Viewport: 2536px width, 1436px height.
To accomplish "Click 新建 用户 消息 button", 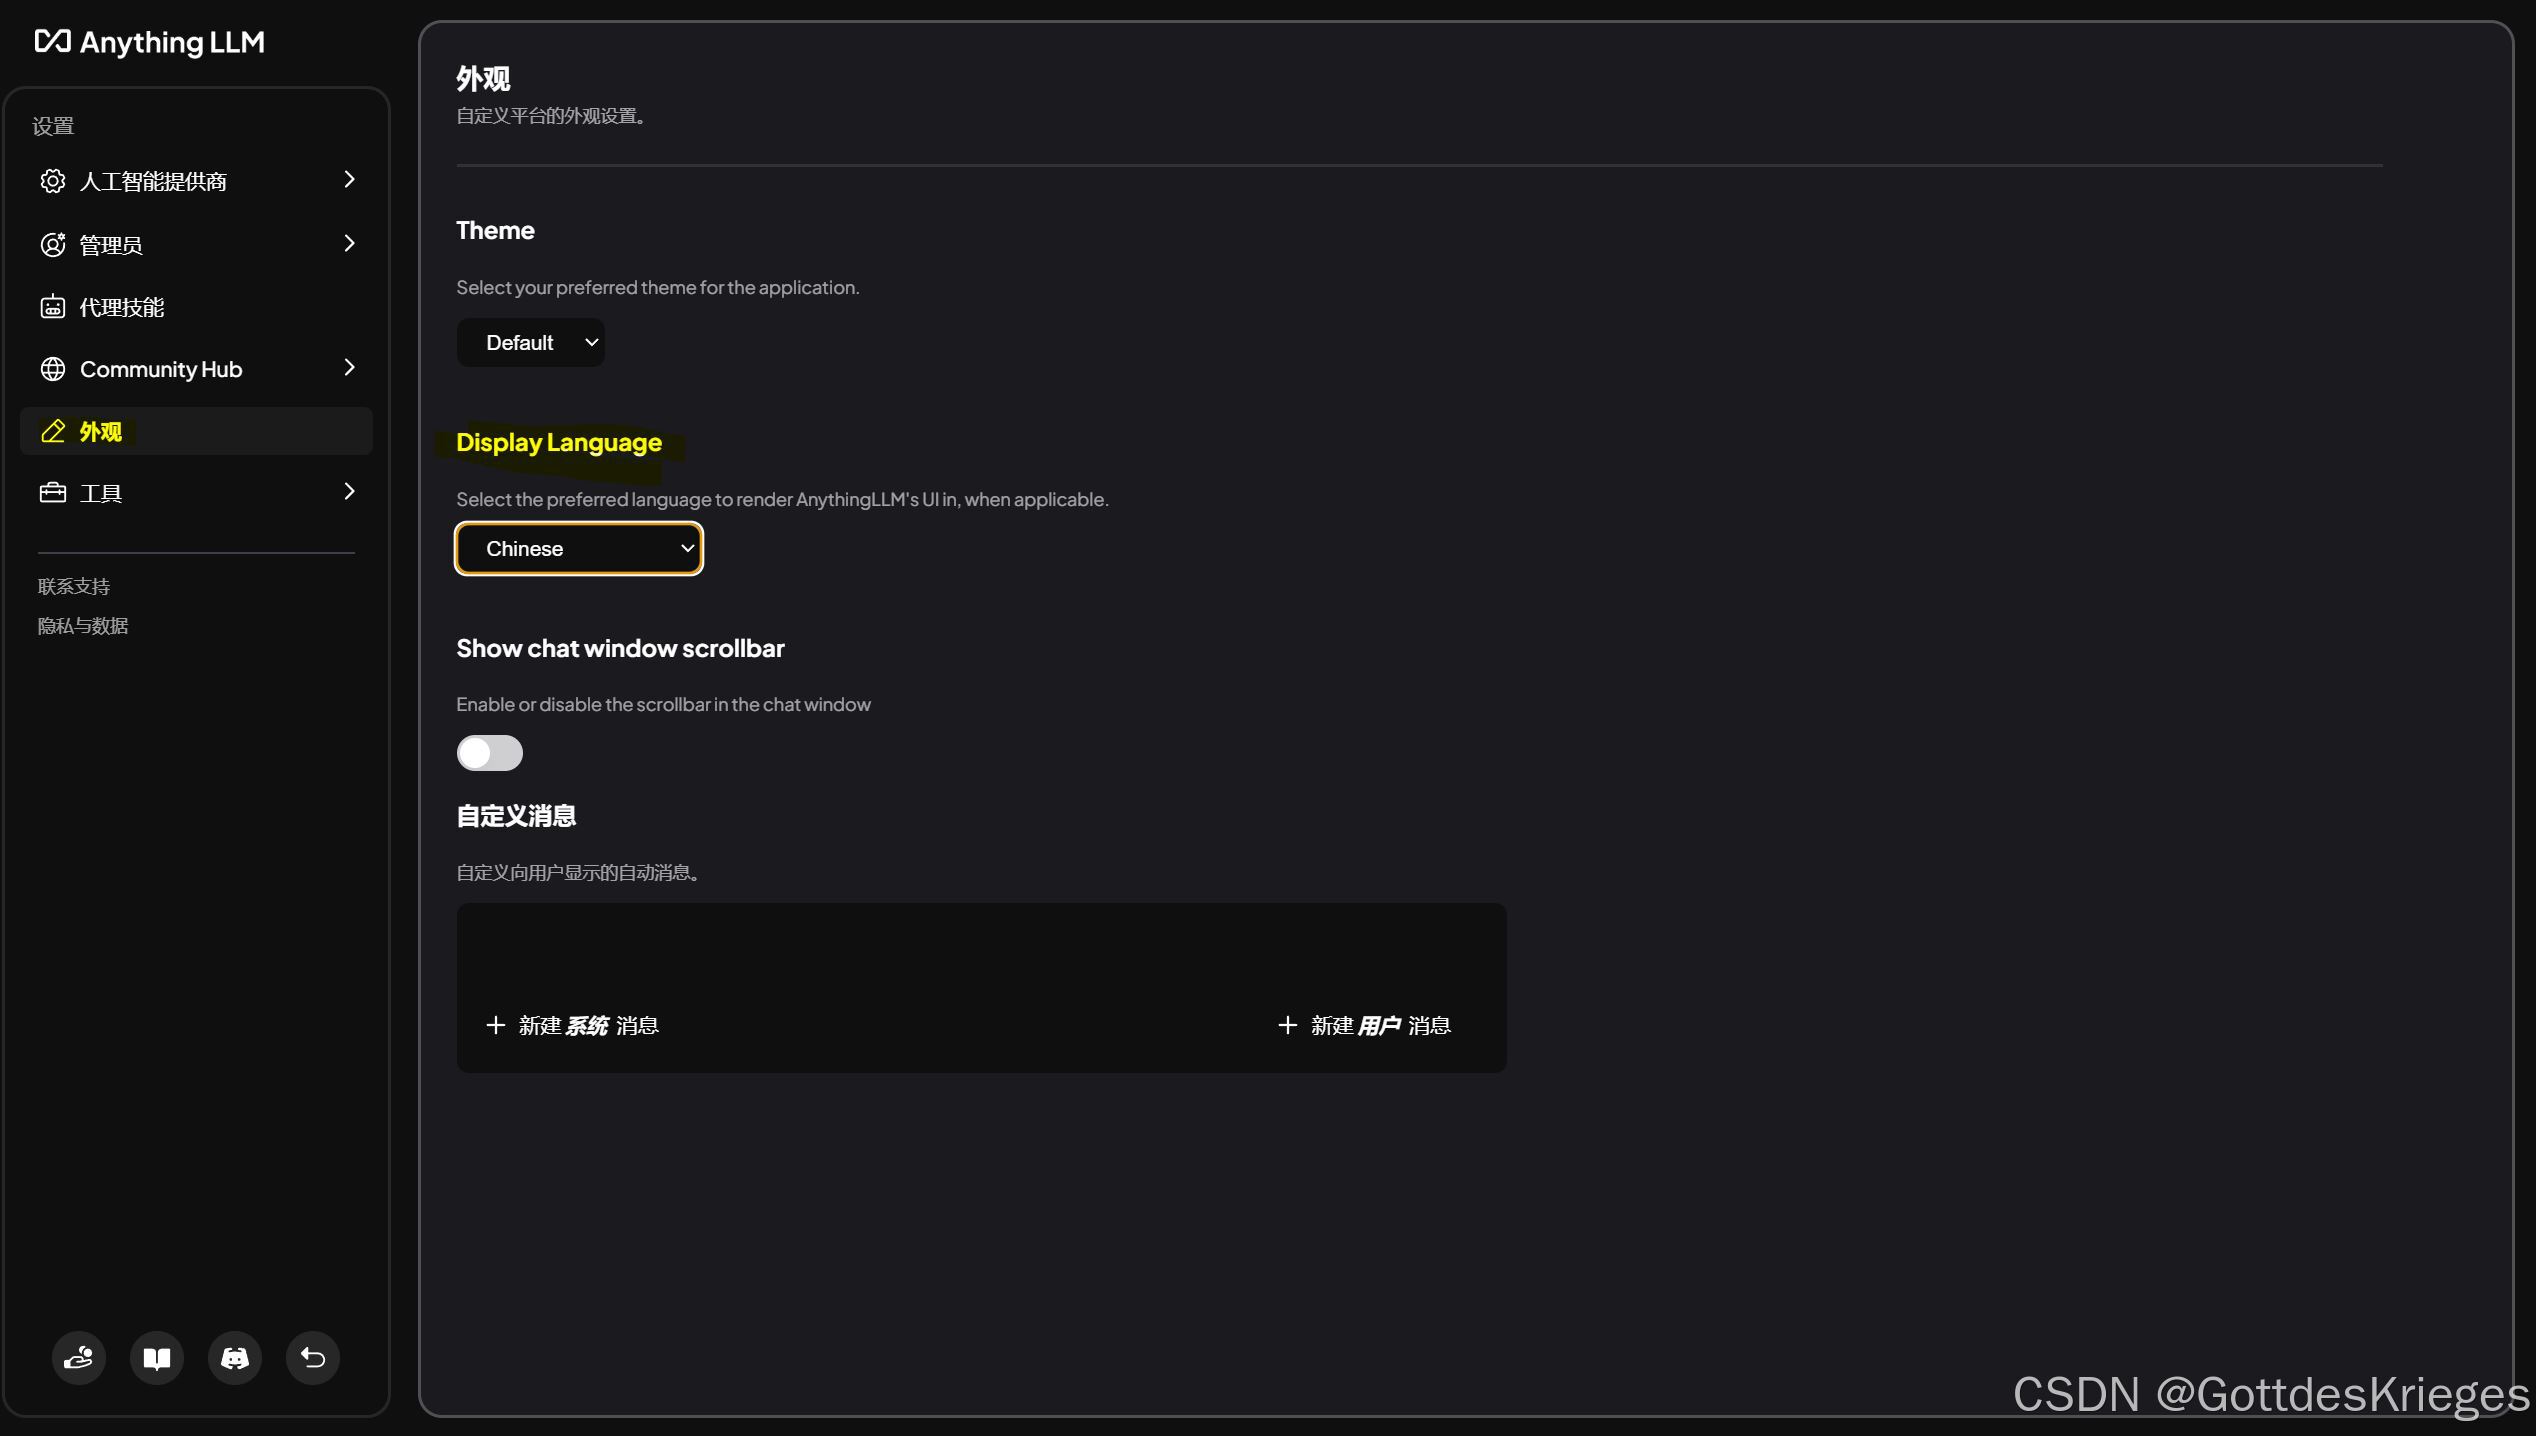I will pyautogui.click(x=1365, y=1026).
